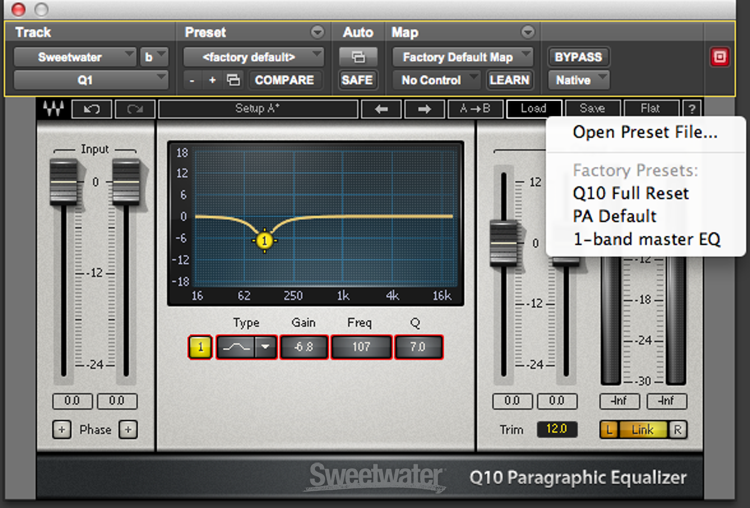The height and width of the screenshot is (508, 750).
Task: Copy setup with A→B button
Action: coord(475,109)
